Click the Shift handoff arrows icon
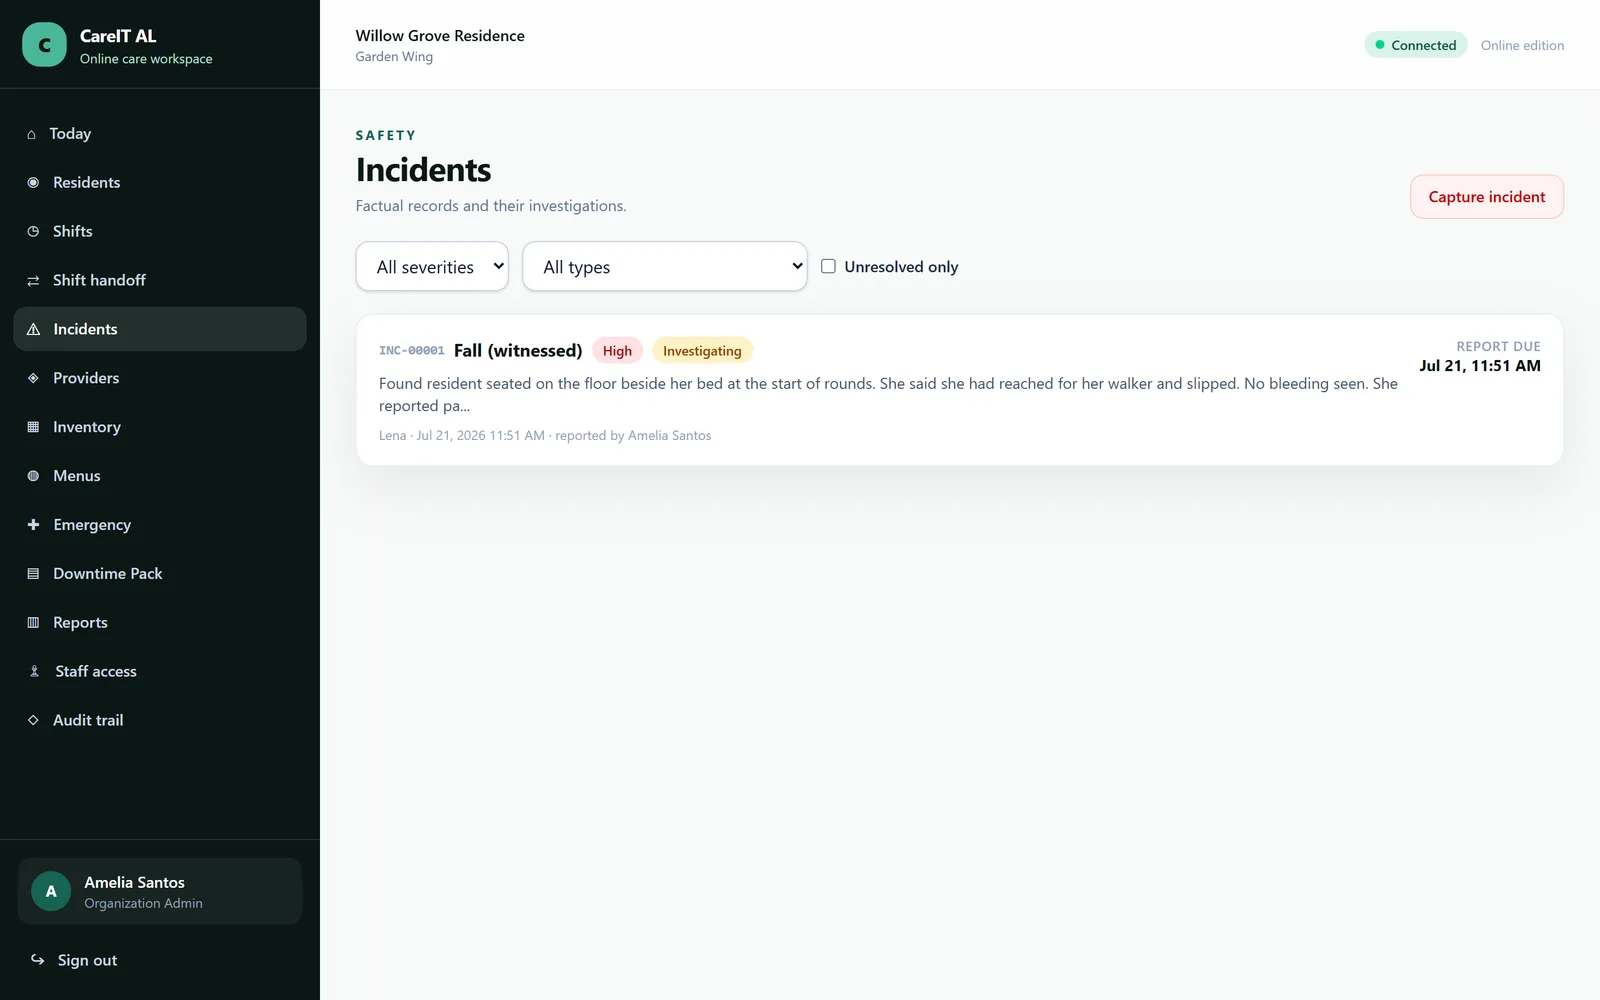Image resolution: width=1600 pixels, height=1000 pixels. (33, 280)
